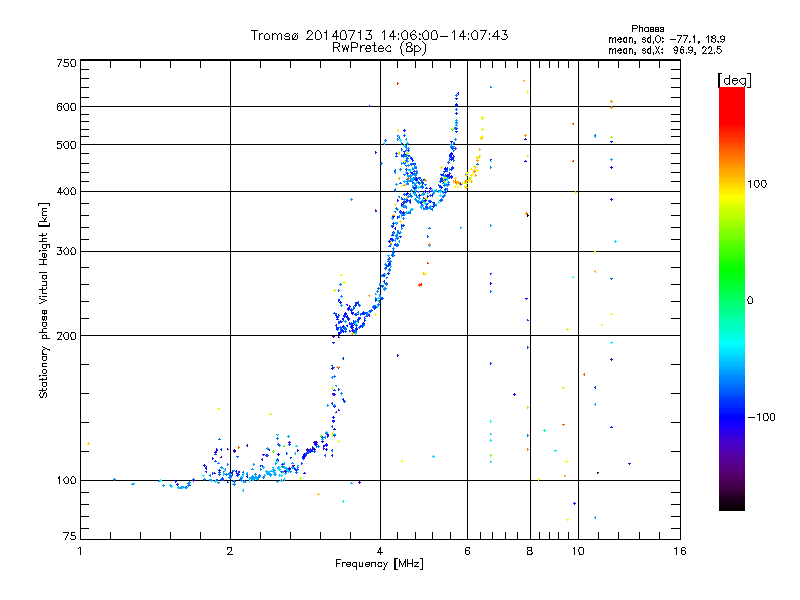The image size is (800, 600).
Task: Click the "0" label beside the color bar
Action: pos(750,301)
